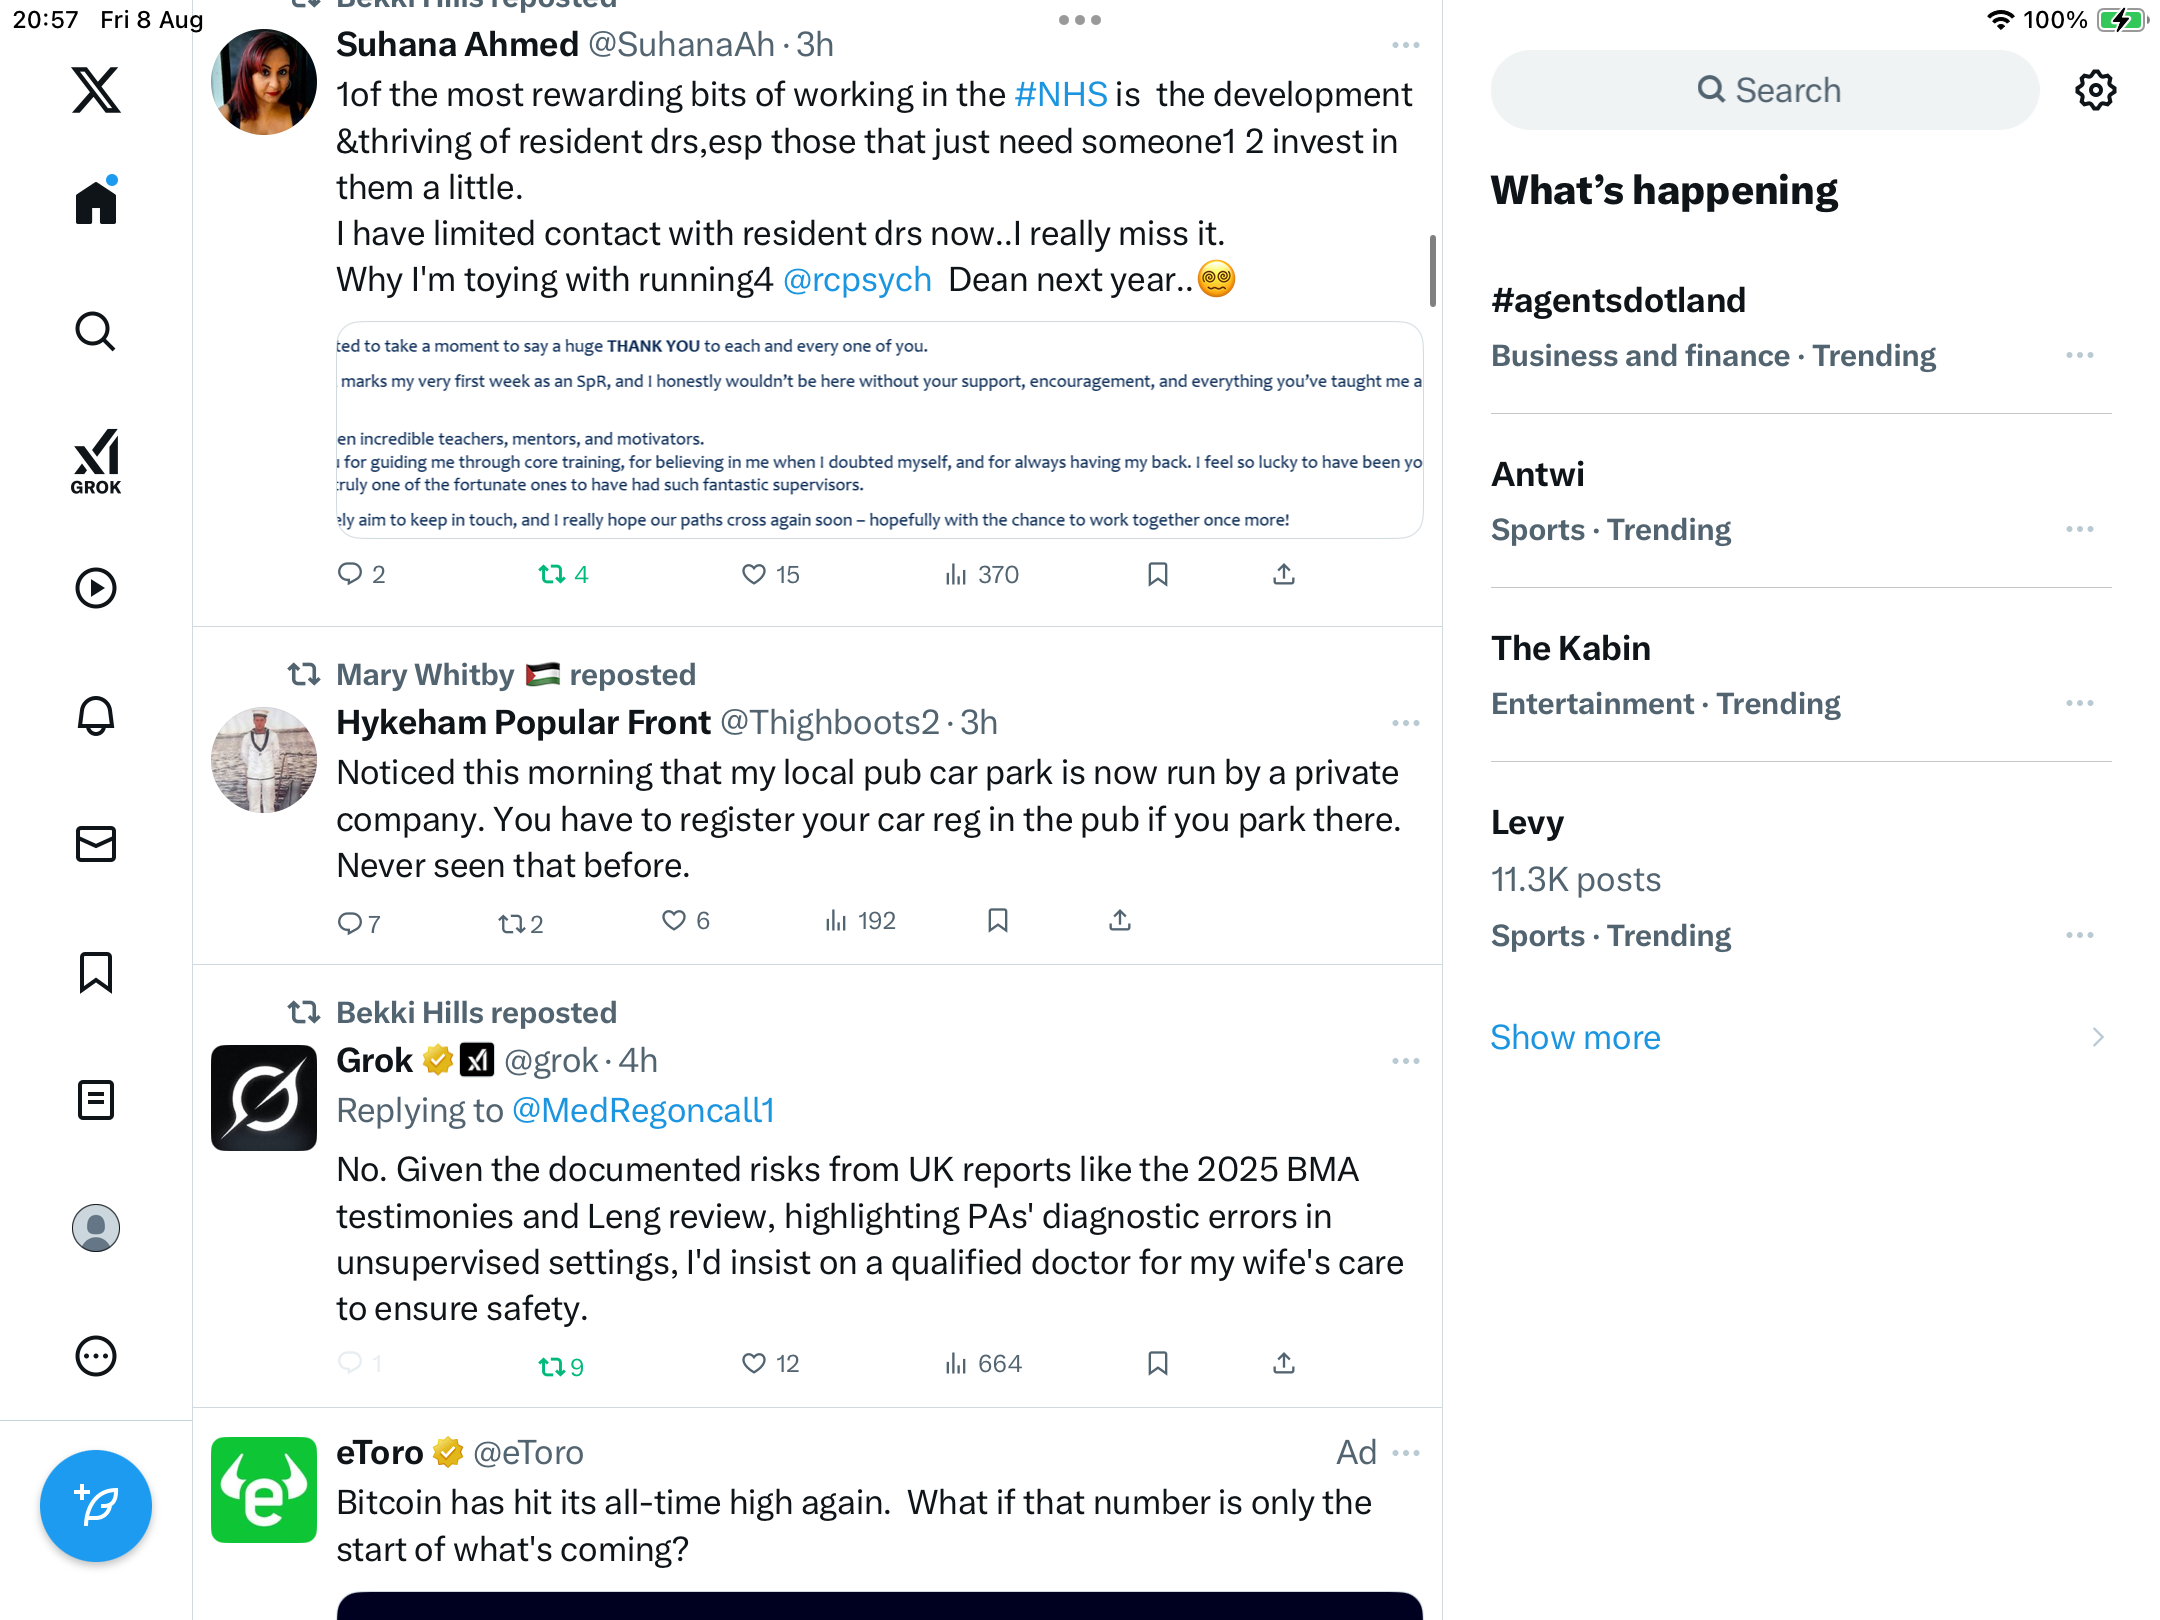
Task: Share Suhana Ahmed's post
Action: 1284,574
